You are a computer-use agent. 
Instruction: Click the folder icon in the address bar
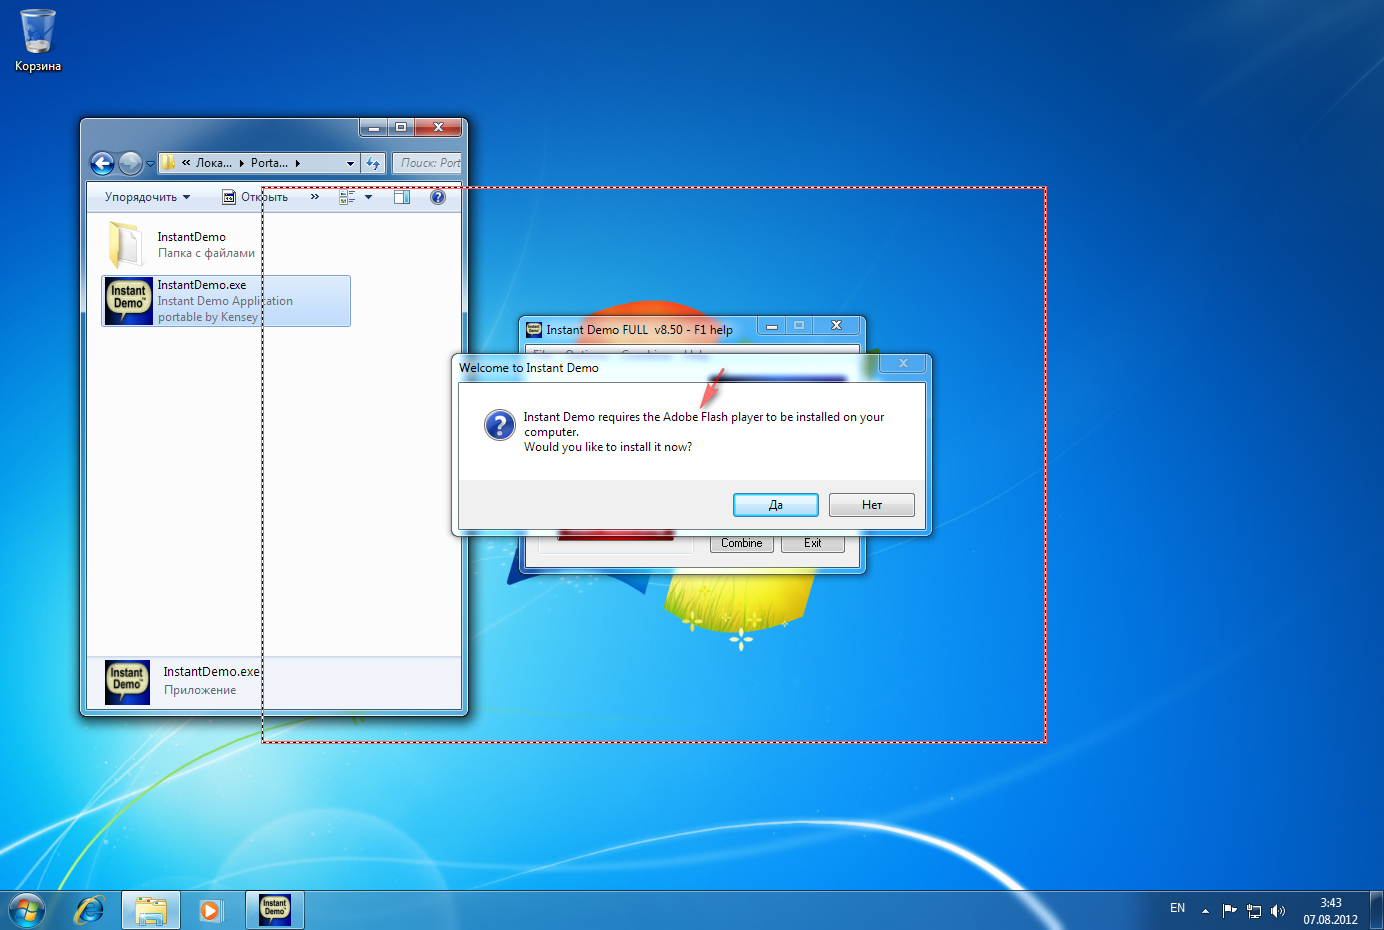tap(168, 163)
